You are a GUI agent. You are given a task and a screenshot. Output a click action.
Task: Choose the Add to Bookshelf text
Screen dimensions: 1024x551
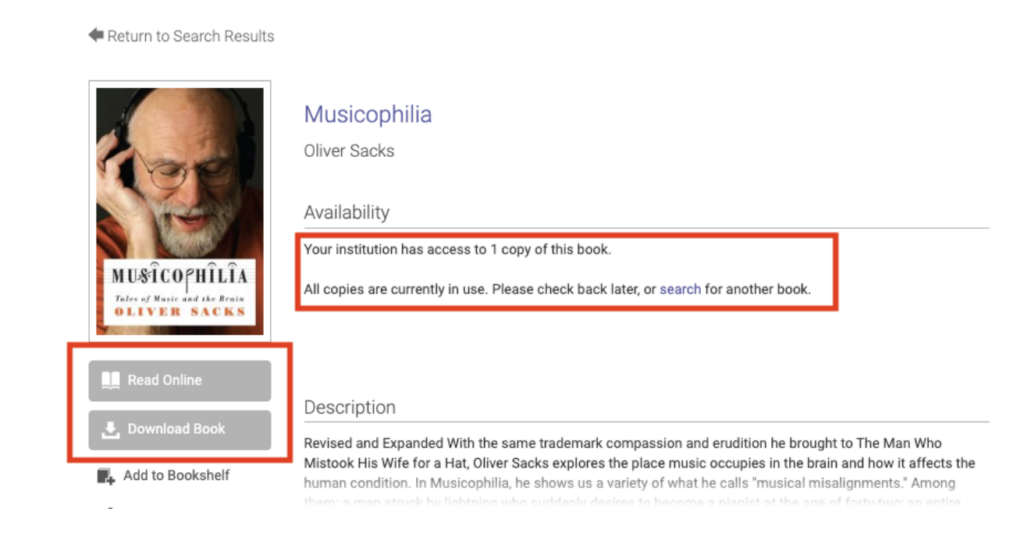click(x=176, y=475)
